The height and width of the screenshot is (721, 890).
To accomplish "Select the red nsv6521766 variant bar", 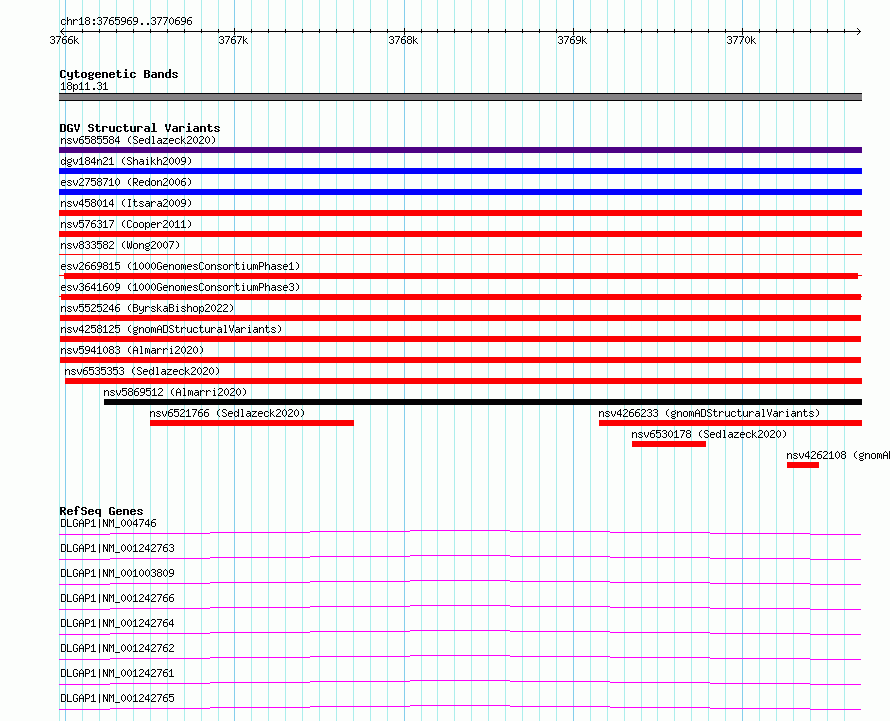I will coord(252,423).
